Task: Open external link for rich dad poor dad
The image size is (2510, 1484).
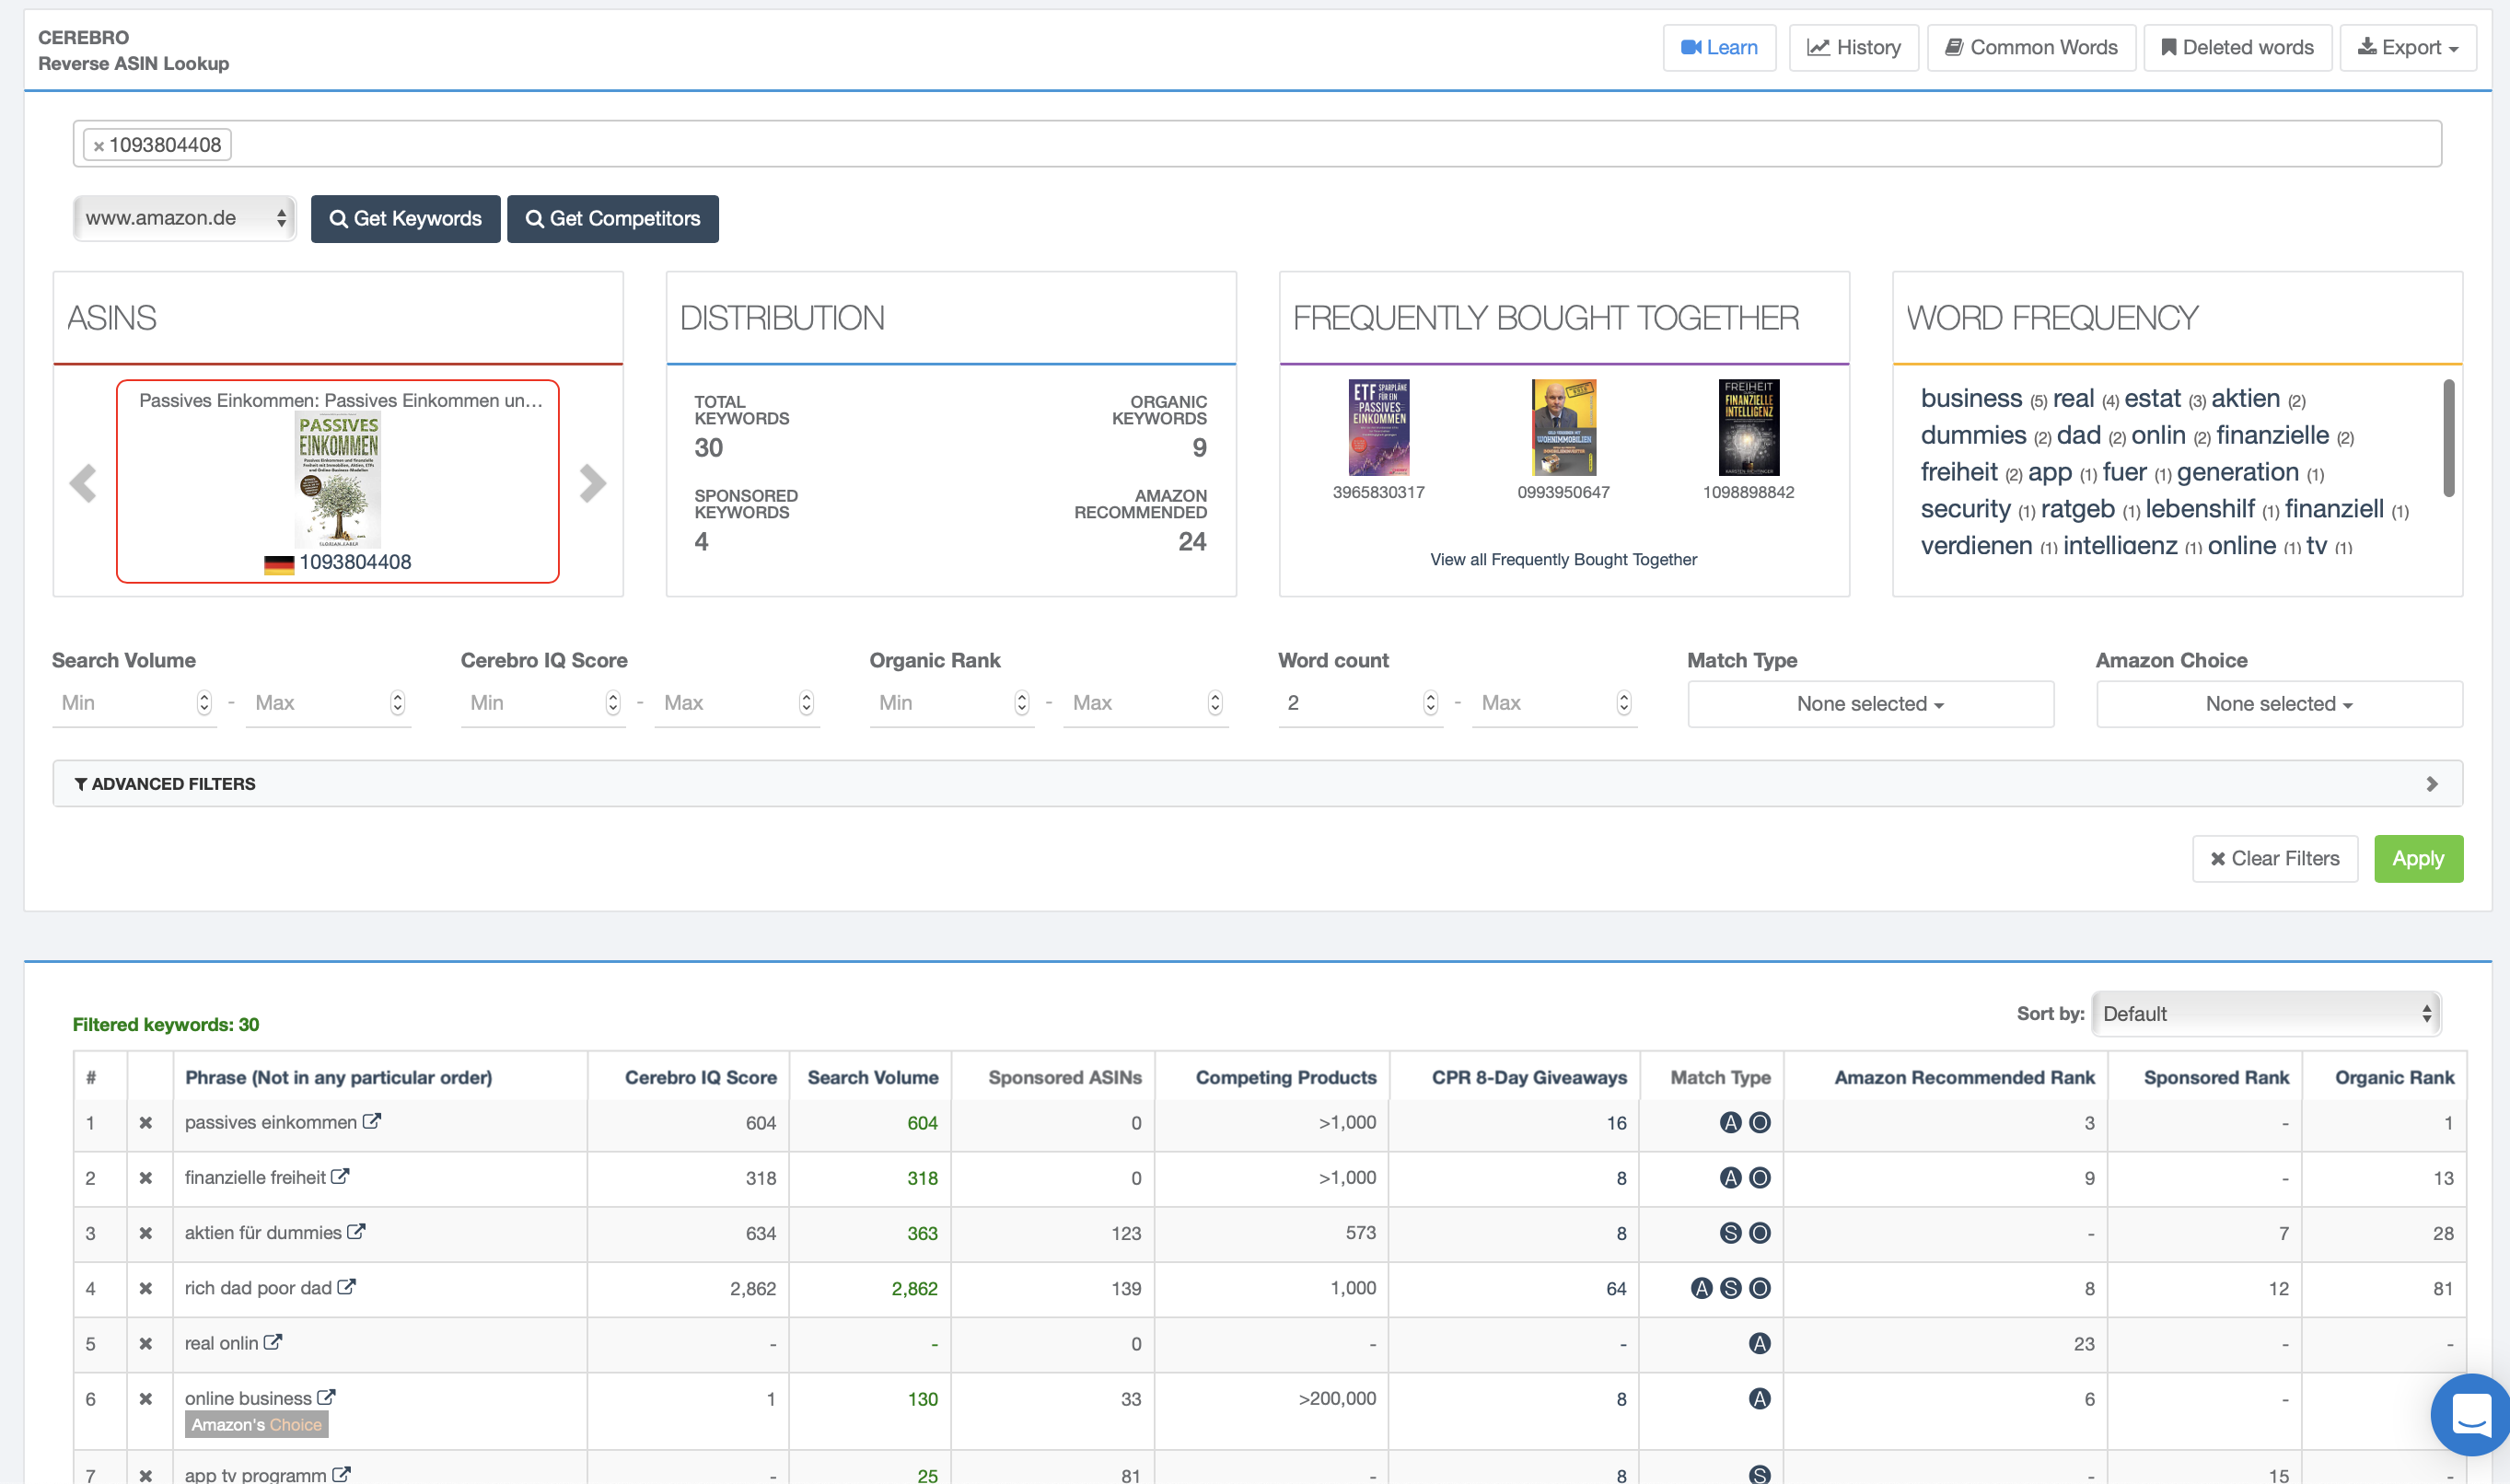Action: (x=346, y=1287)
